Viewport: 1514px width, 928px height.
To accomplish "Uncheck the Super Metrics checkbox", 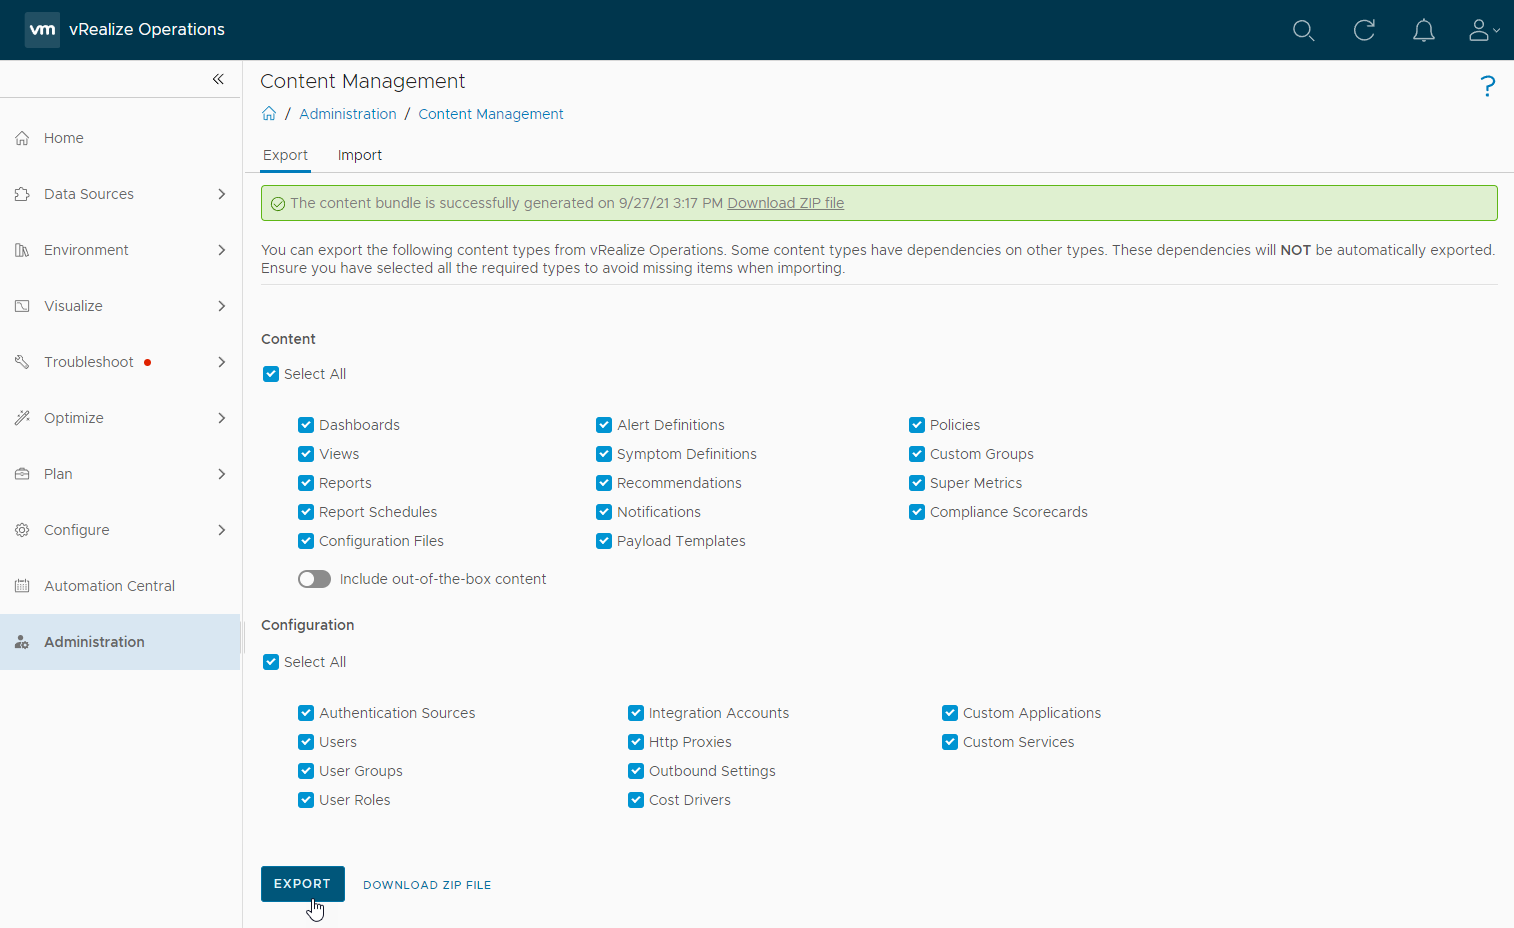I will pos(917,483).
